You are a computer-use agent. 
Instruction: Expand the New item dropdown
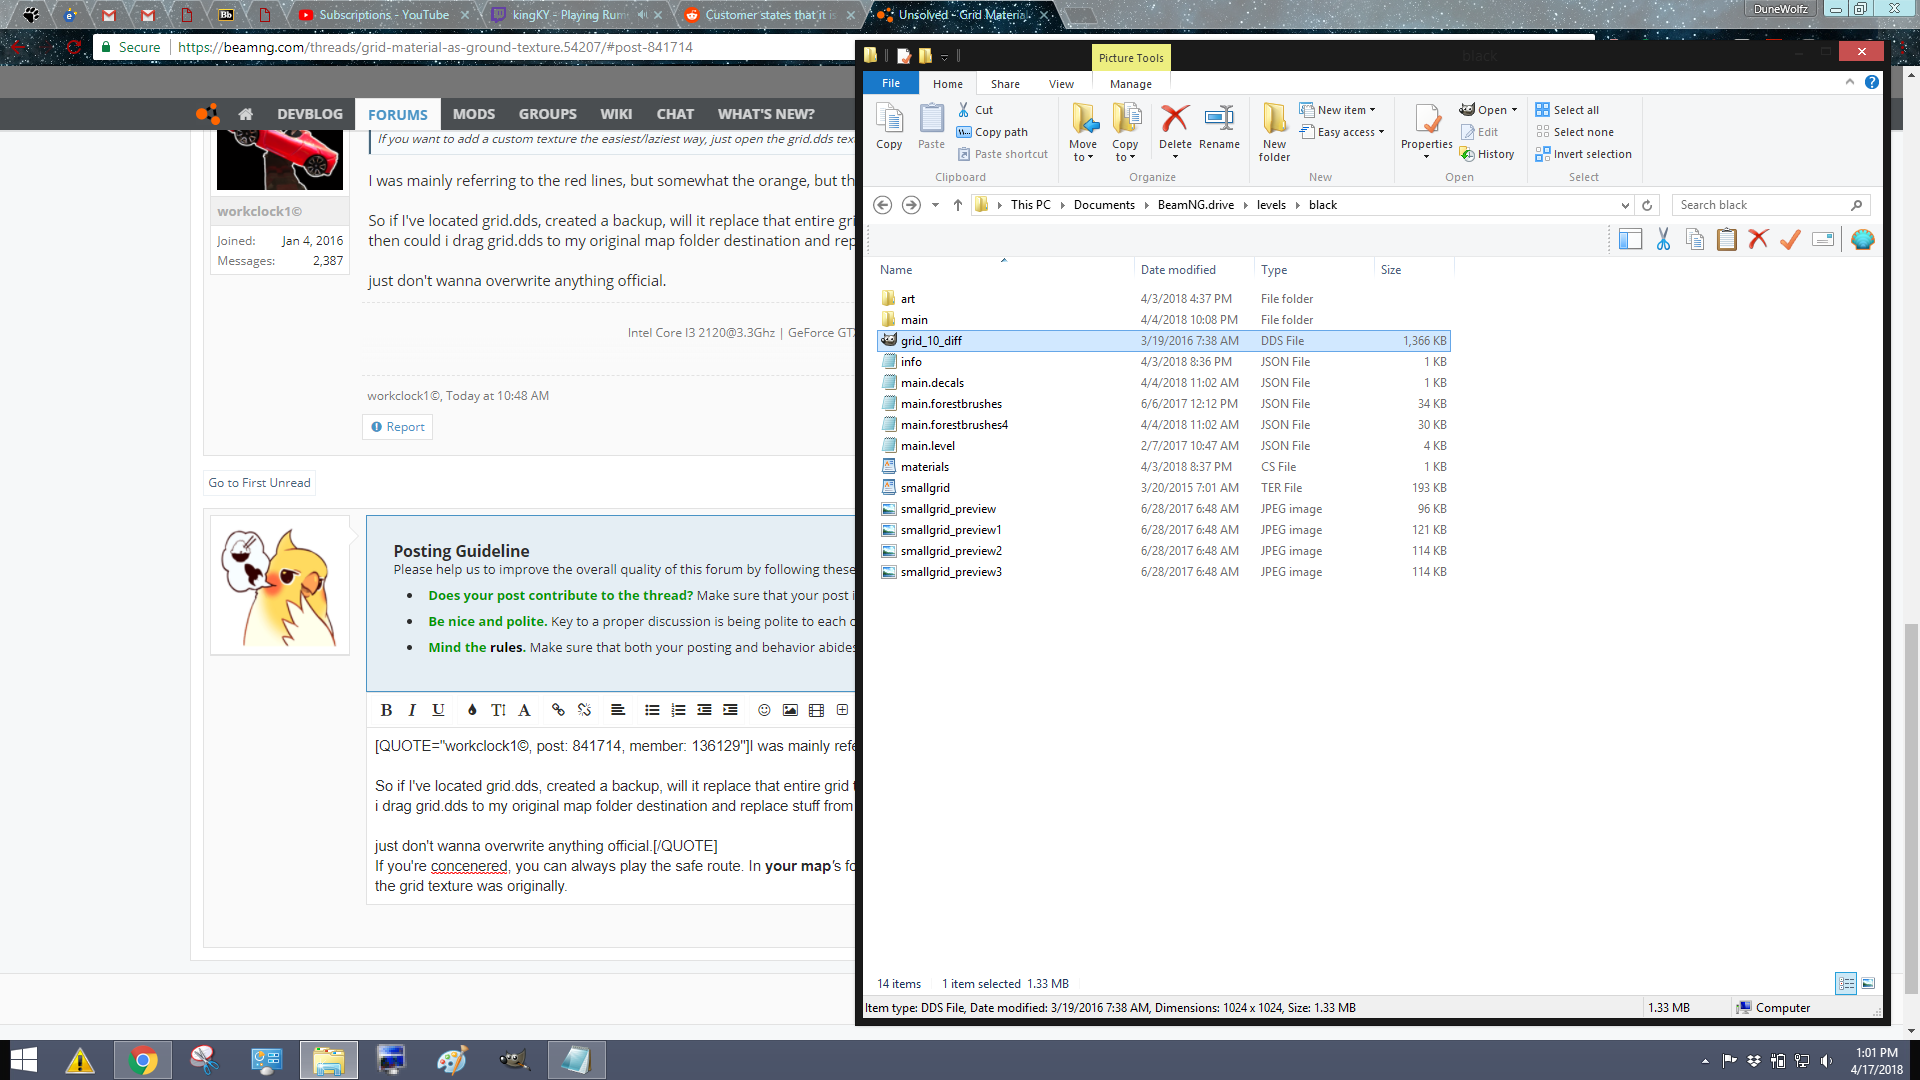[1345, 110]
